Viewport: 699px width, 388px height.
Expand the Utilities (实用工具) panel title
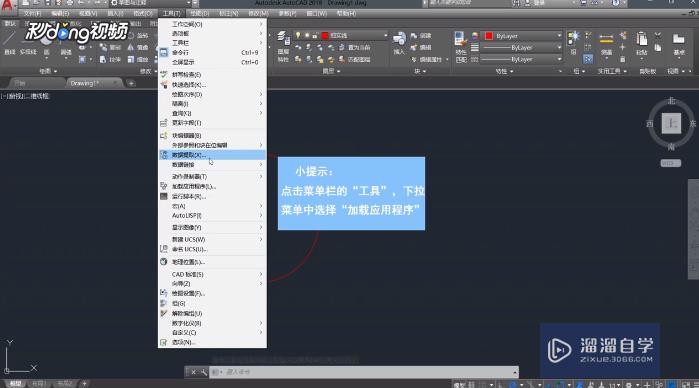pyautogui.click(x=612, y=71)
